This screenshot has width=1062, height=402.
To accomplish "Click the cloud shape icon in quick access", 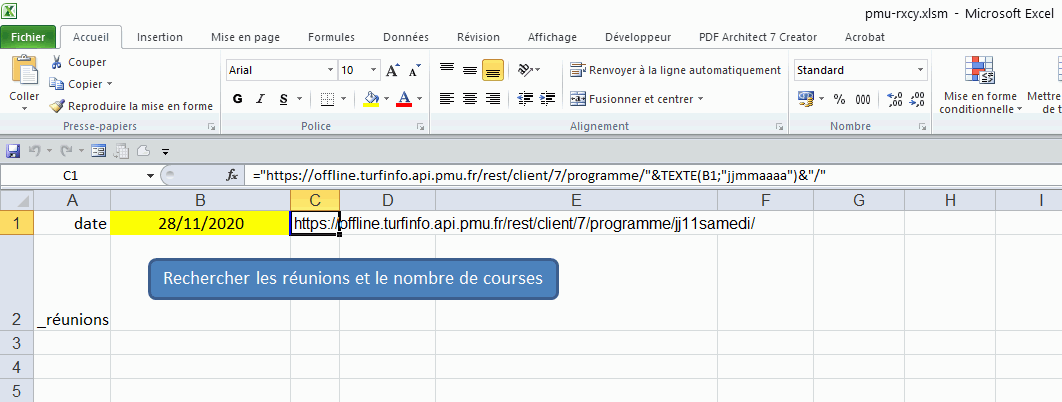I will (x=144, y=150).
